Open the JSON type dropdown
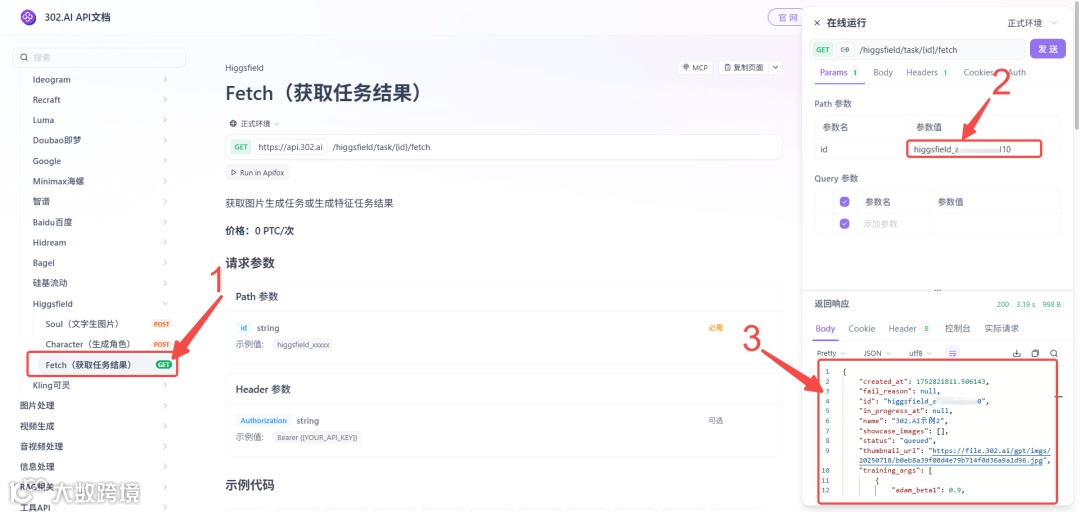 (x=878, y=354)
